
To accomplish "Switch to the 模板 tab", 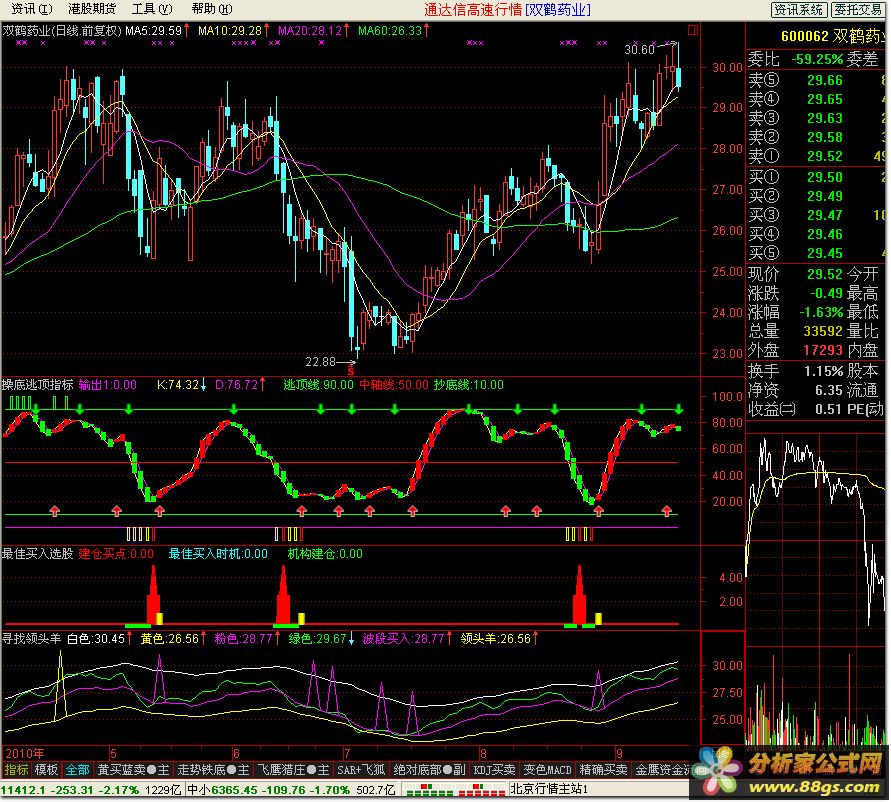I will pos(46,770).
